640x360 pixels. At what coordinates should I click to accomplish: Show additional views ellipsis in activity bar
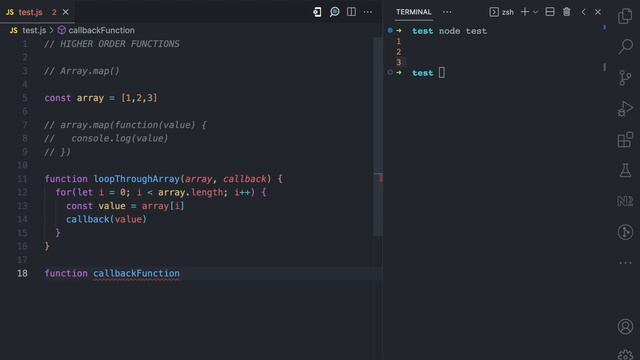point(625,263)
